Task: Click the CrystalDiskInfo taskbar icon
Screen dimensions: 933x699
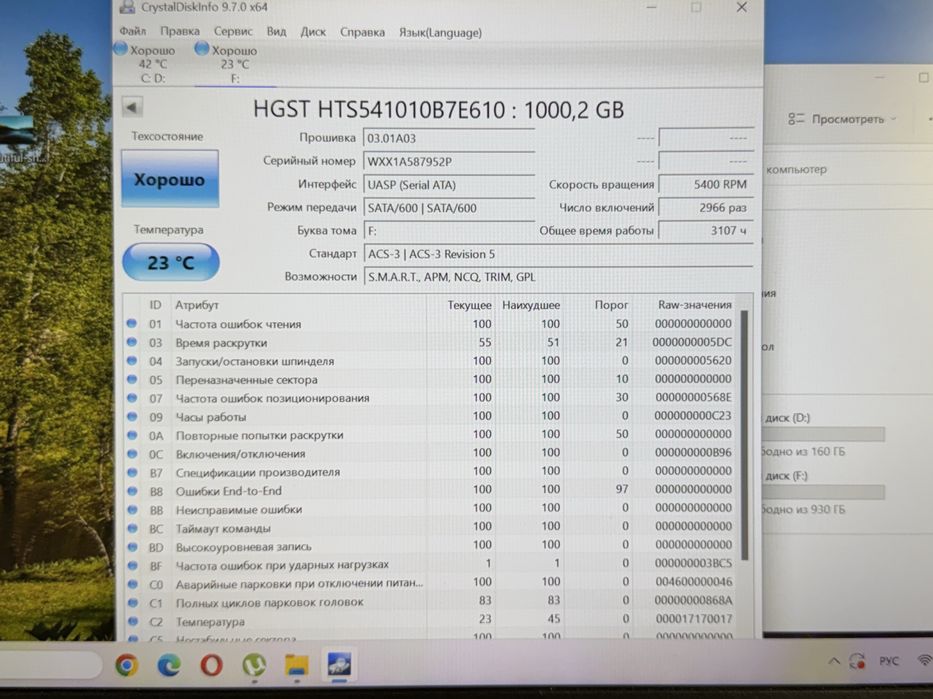Action: tap(339, 664)
